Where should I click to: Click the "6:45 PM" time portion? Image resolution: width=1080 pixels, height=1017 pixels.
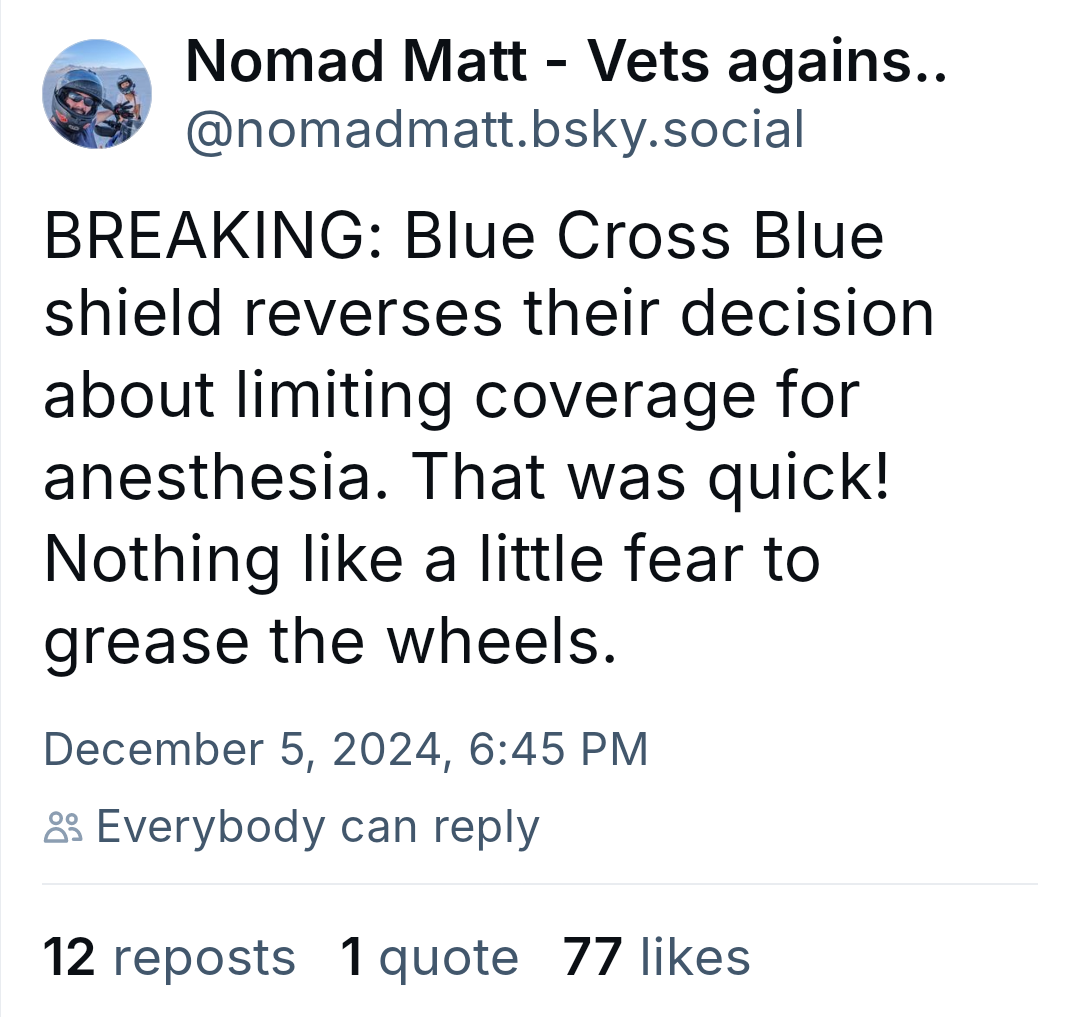(559, 748)
